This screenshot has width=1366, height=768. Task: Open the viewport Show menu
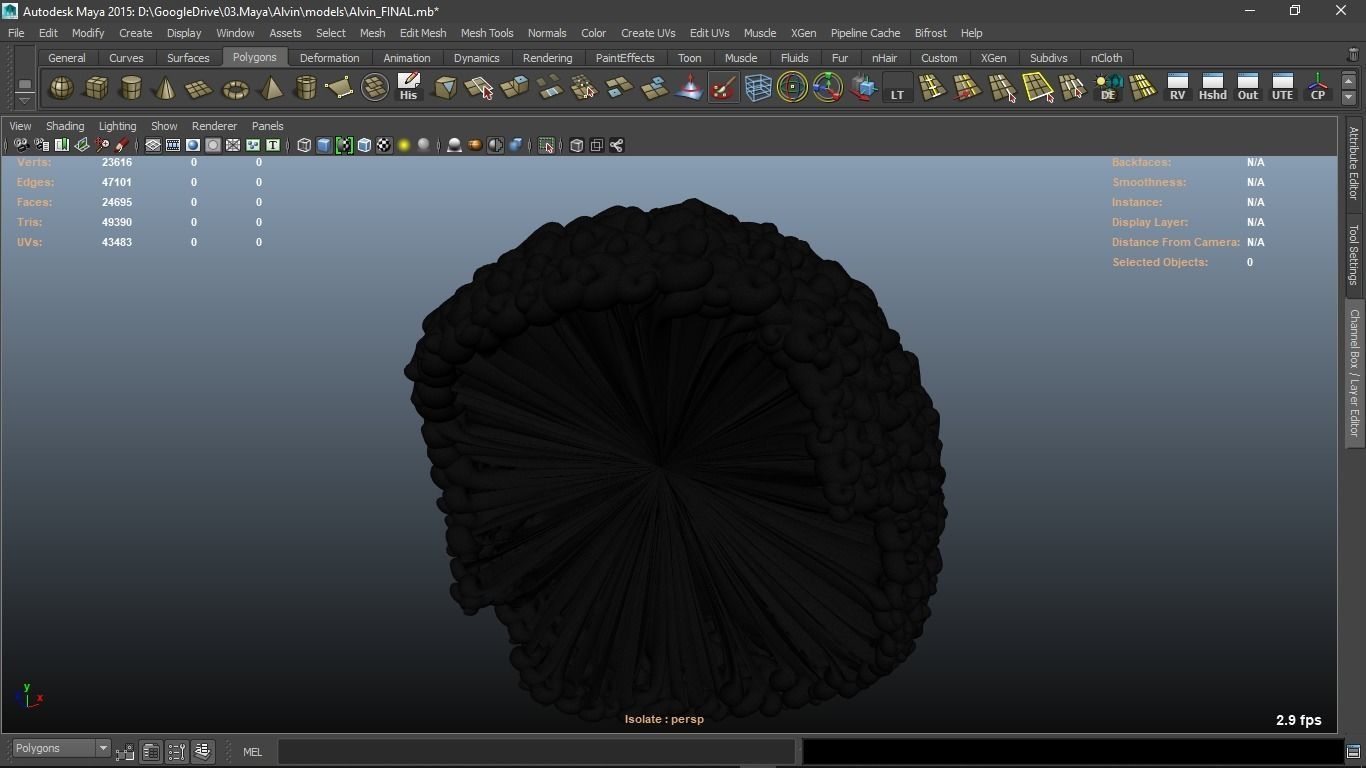(164, 126)
